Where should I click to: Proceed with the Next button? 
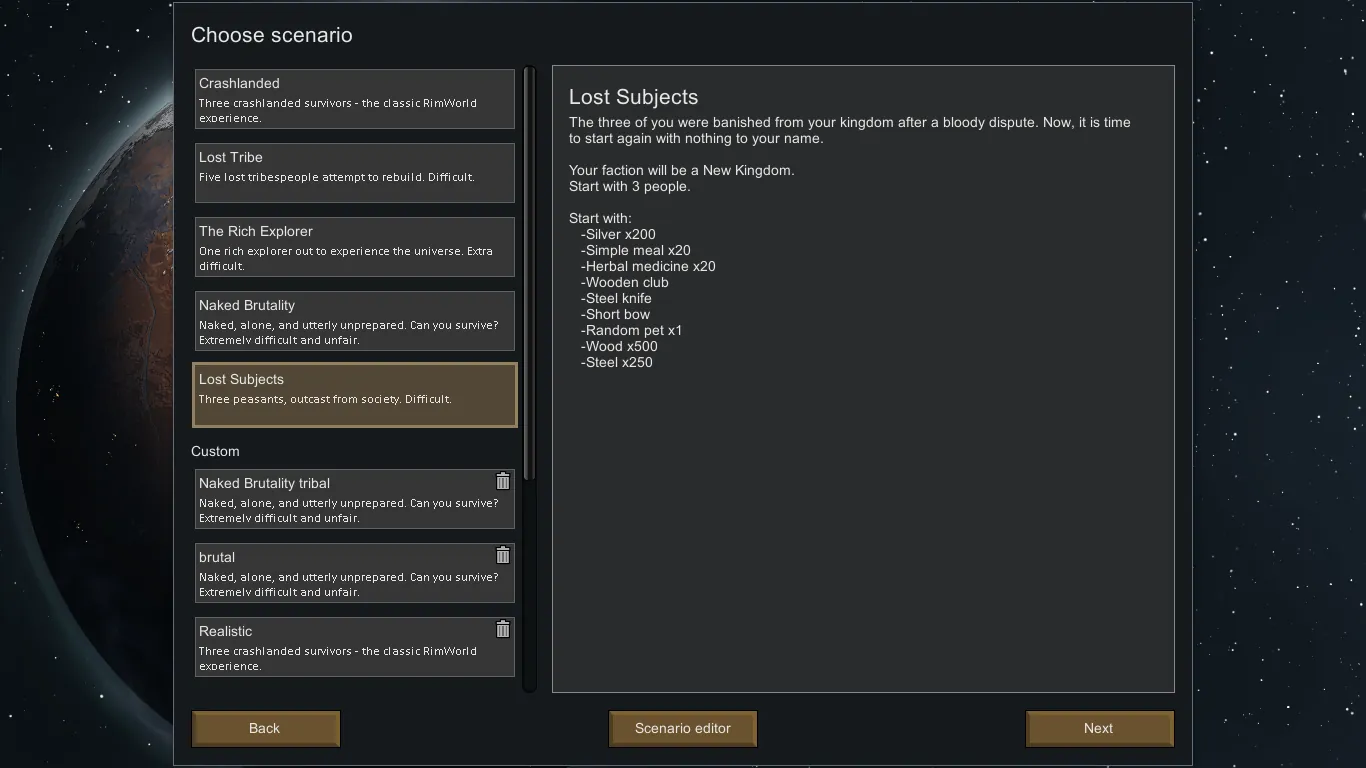(1099, 729)
